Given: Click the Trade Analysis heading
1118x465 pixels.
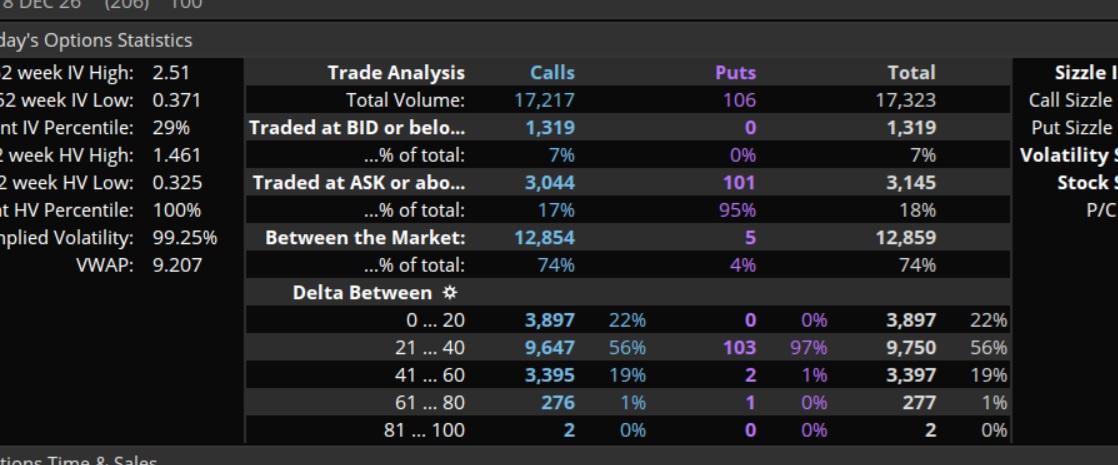Looking at the screenshot, I should pyautogui.click(x=396, y=73).
